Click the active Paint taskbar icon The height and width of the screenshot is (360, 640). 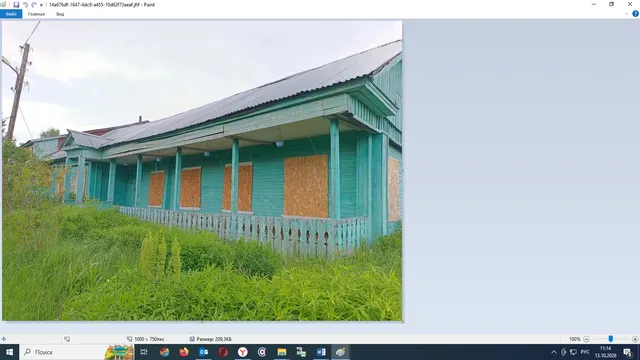click(340, 352)
